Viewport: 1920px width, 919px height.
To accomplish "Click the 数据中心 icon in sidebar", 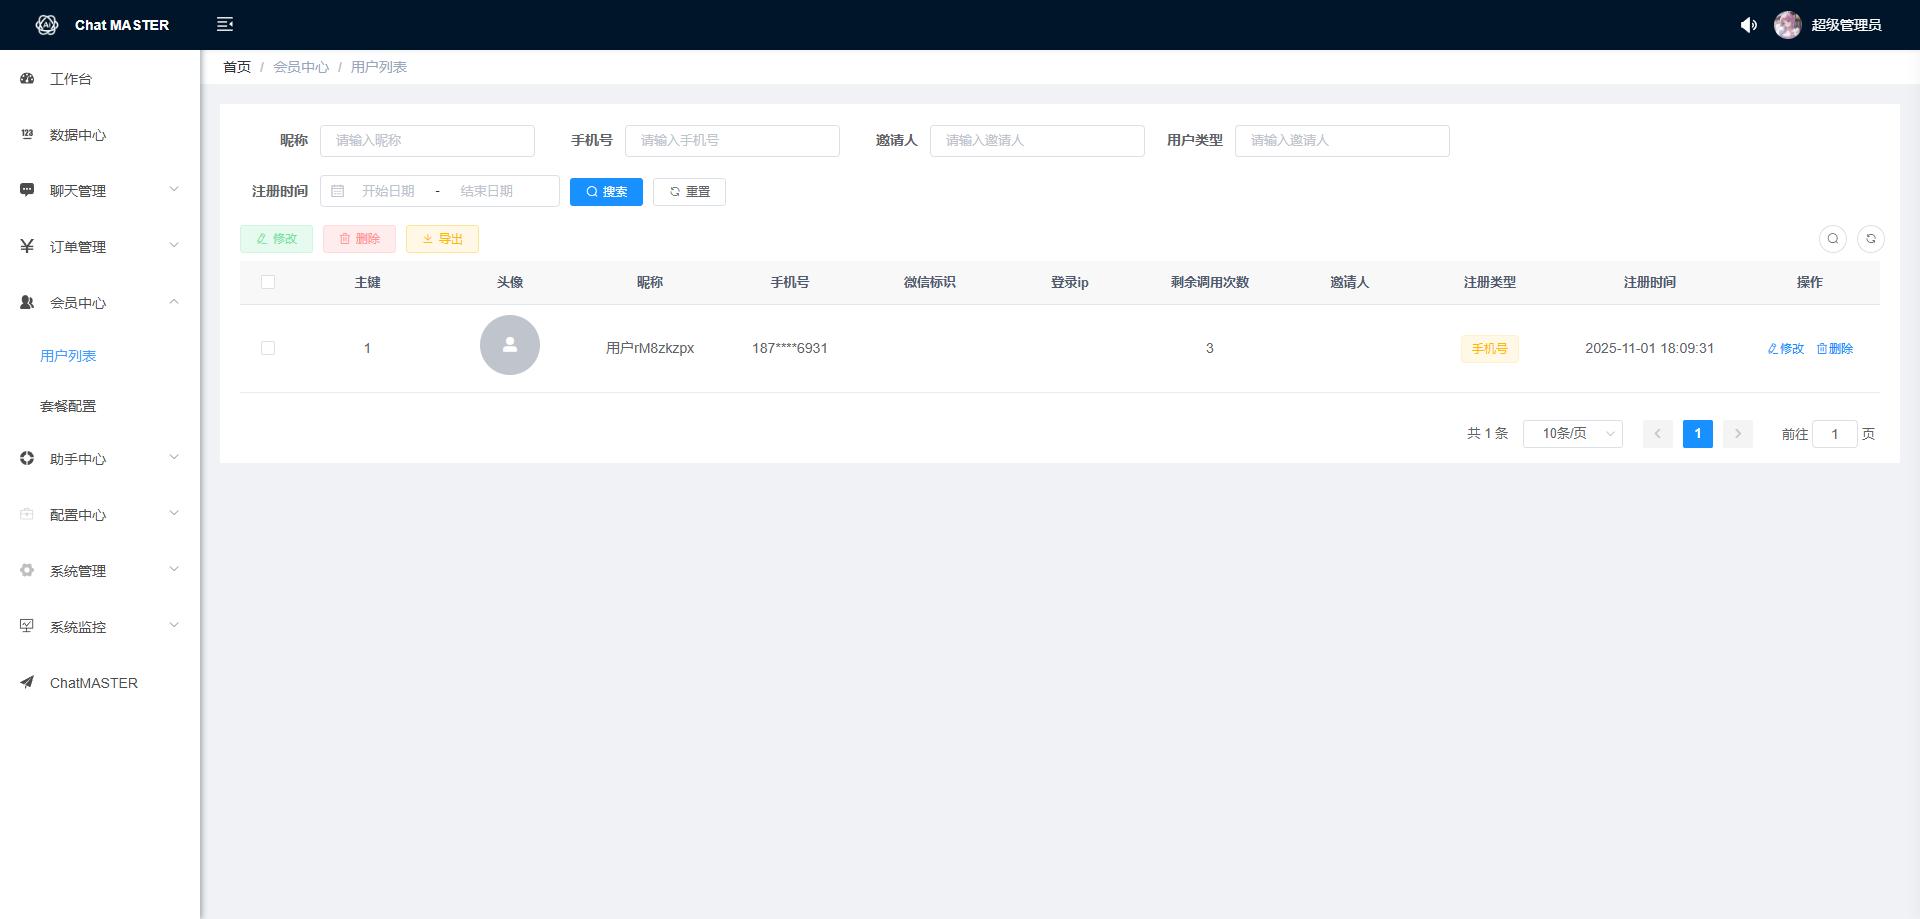I will 27,134.
